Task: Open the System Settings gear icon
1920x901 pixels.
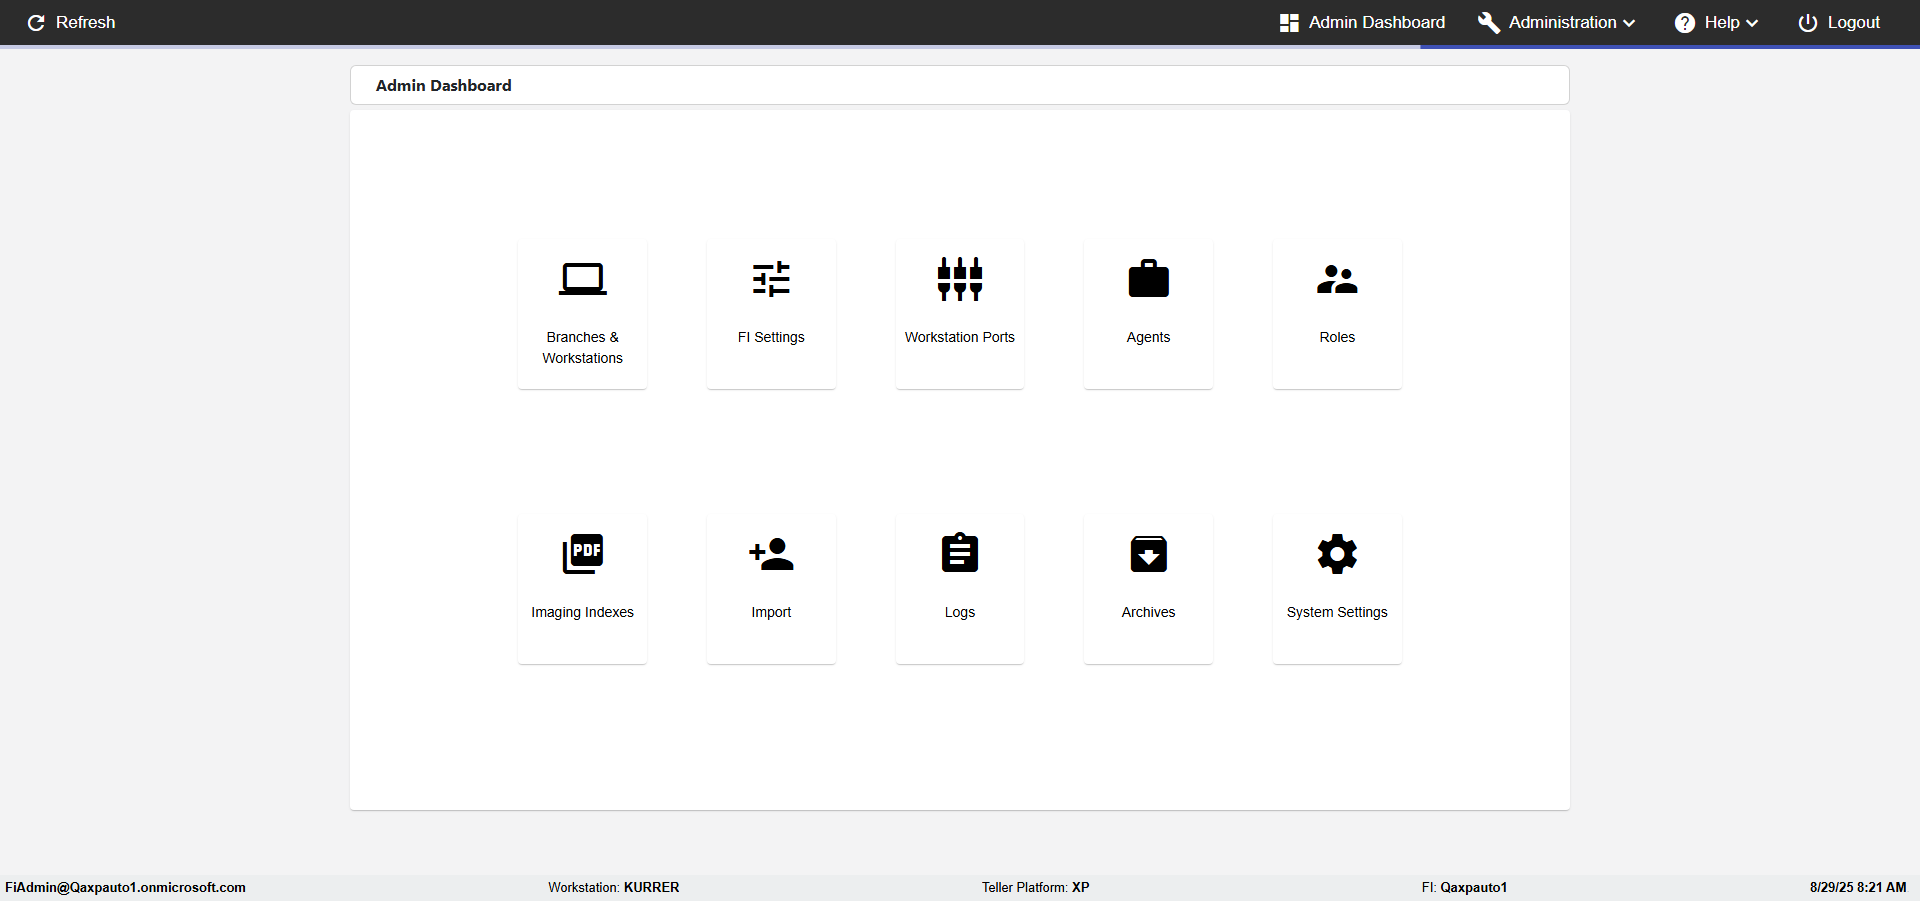Action: [x=1337, y=554]
